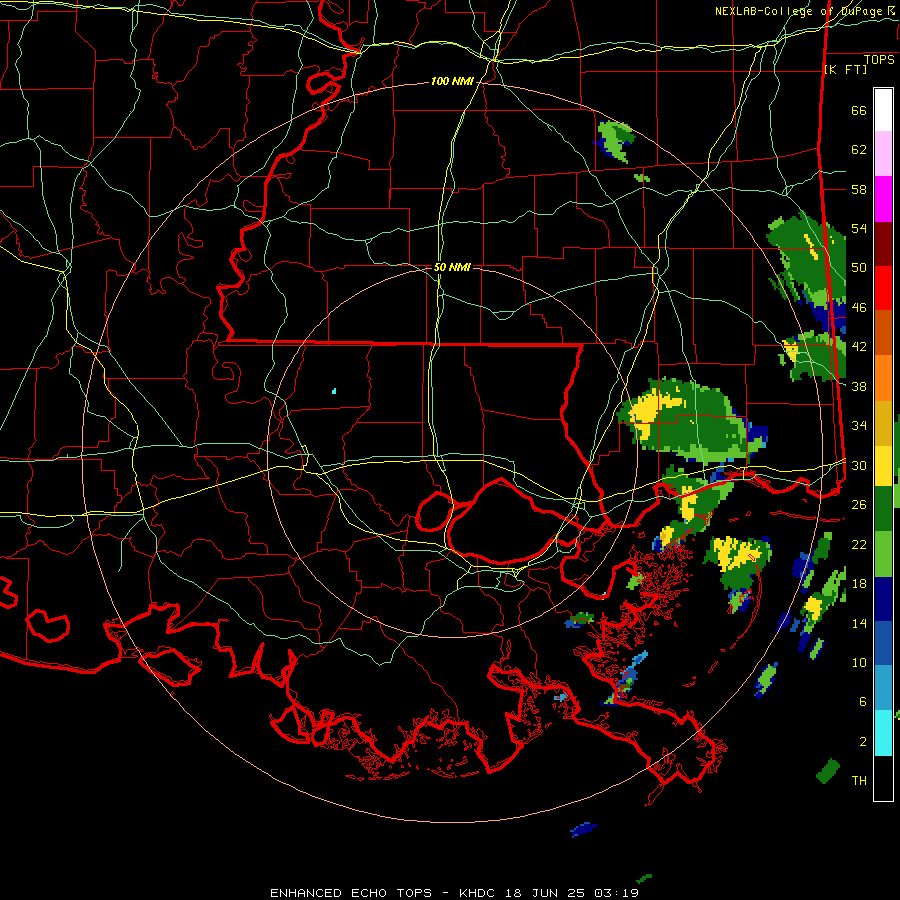Click the "100 NMI" range ring label

click(x=452, y=82)
